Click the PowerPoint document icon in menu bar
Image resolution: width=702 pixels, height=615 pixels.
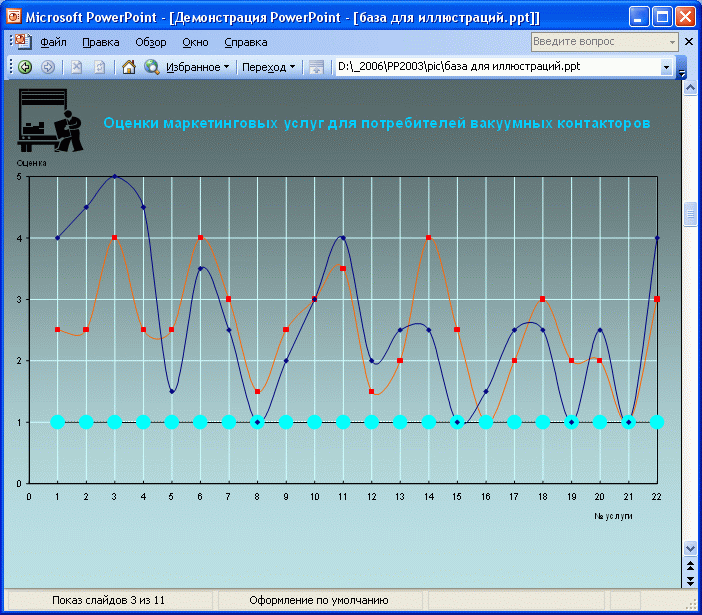point(23,41)
